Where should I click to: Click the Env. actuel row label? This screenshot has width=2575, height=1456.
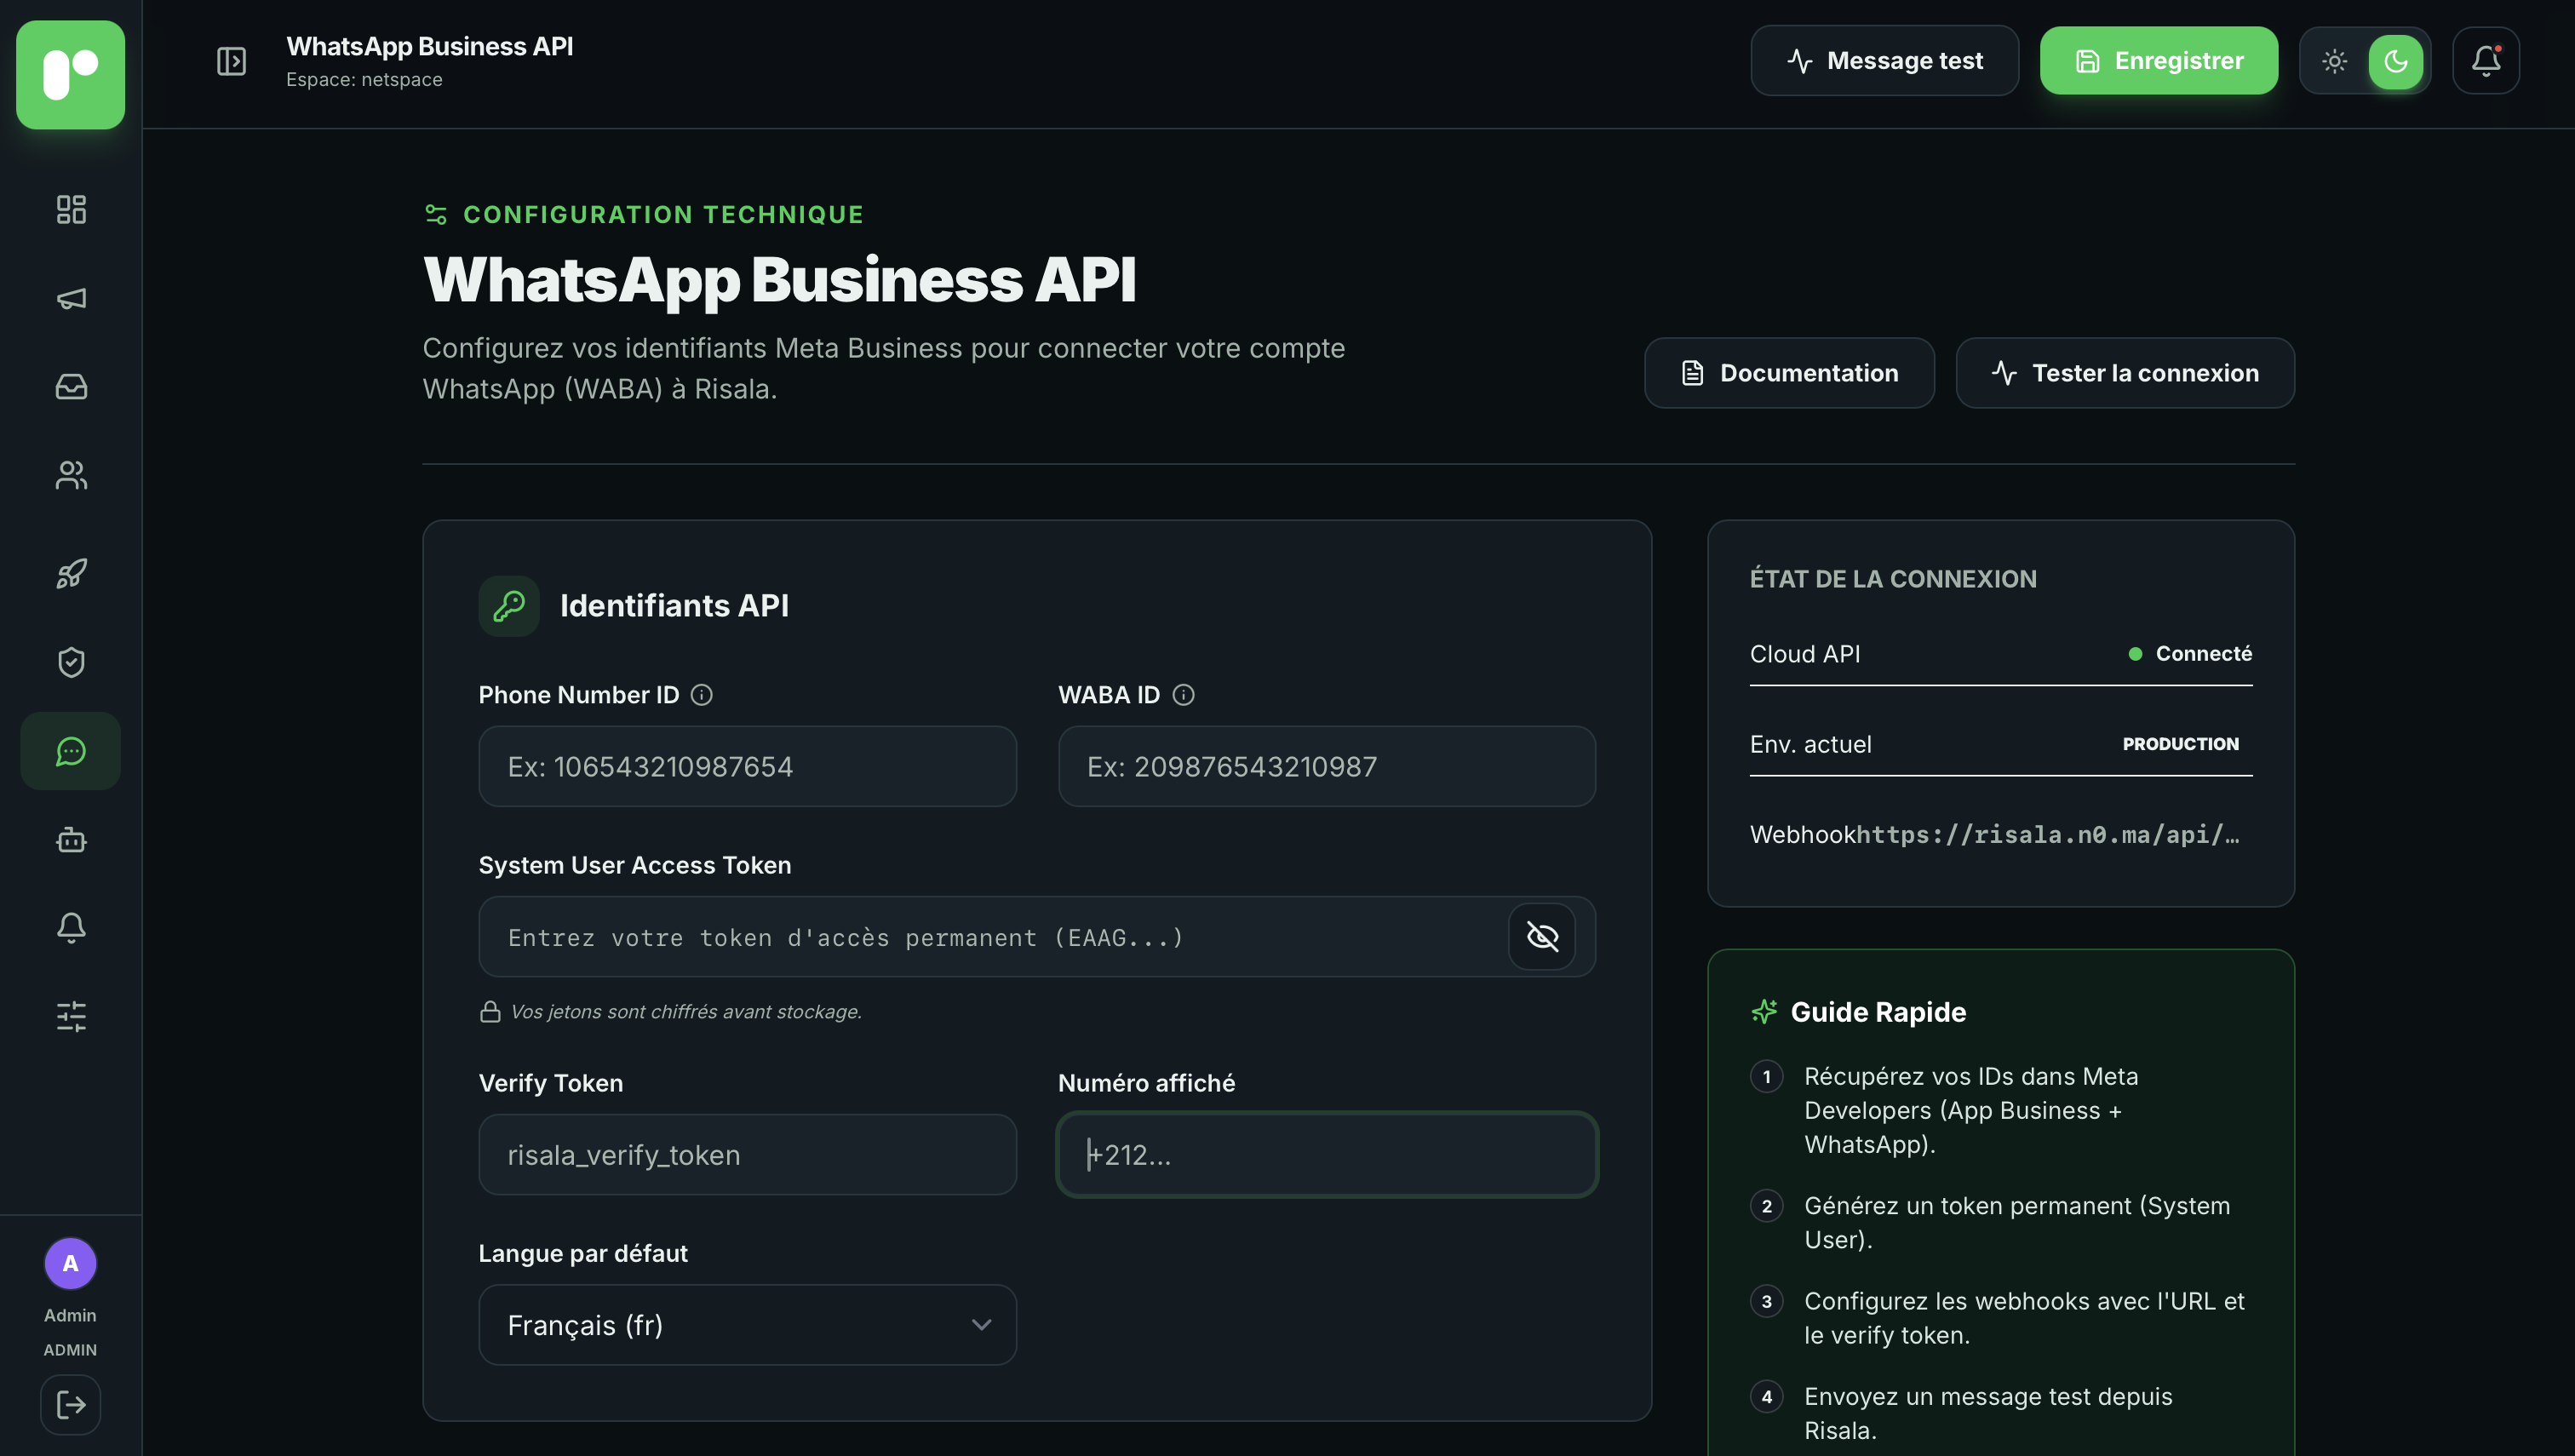1810,745
